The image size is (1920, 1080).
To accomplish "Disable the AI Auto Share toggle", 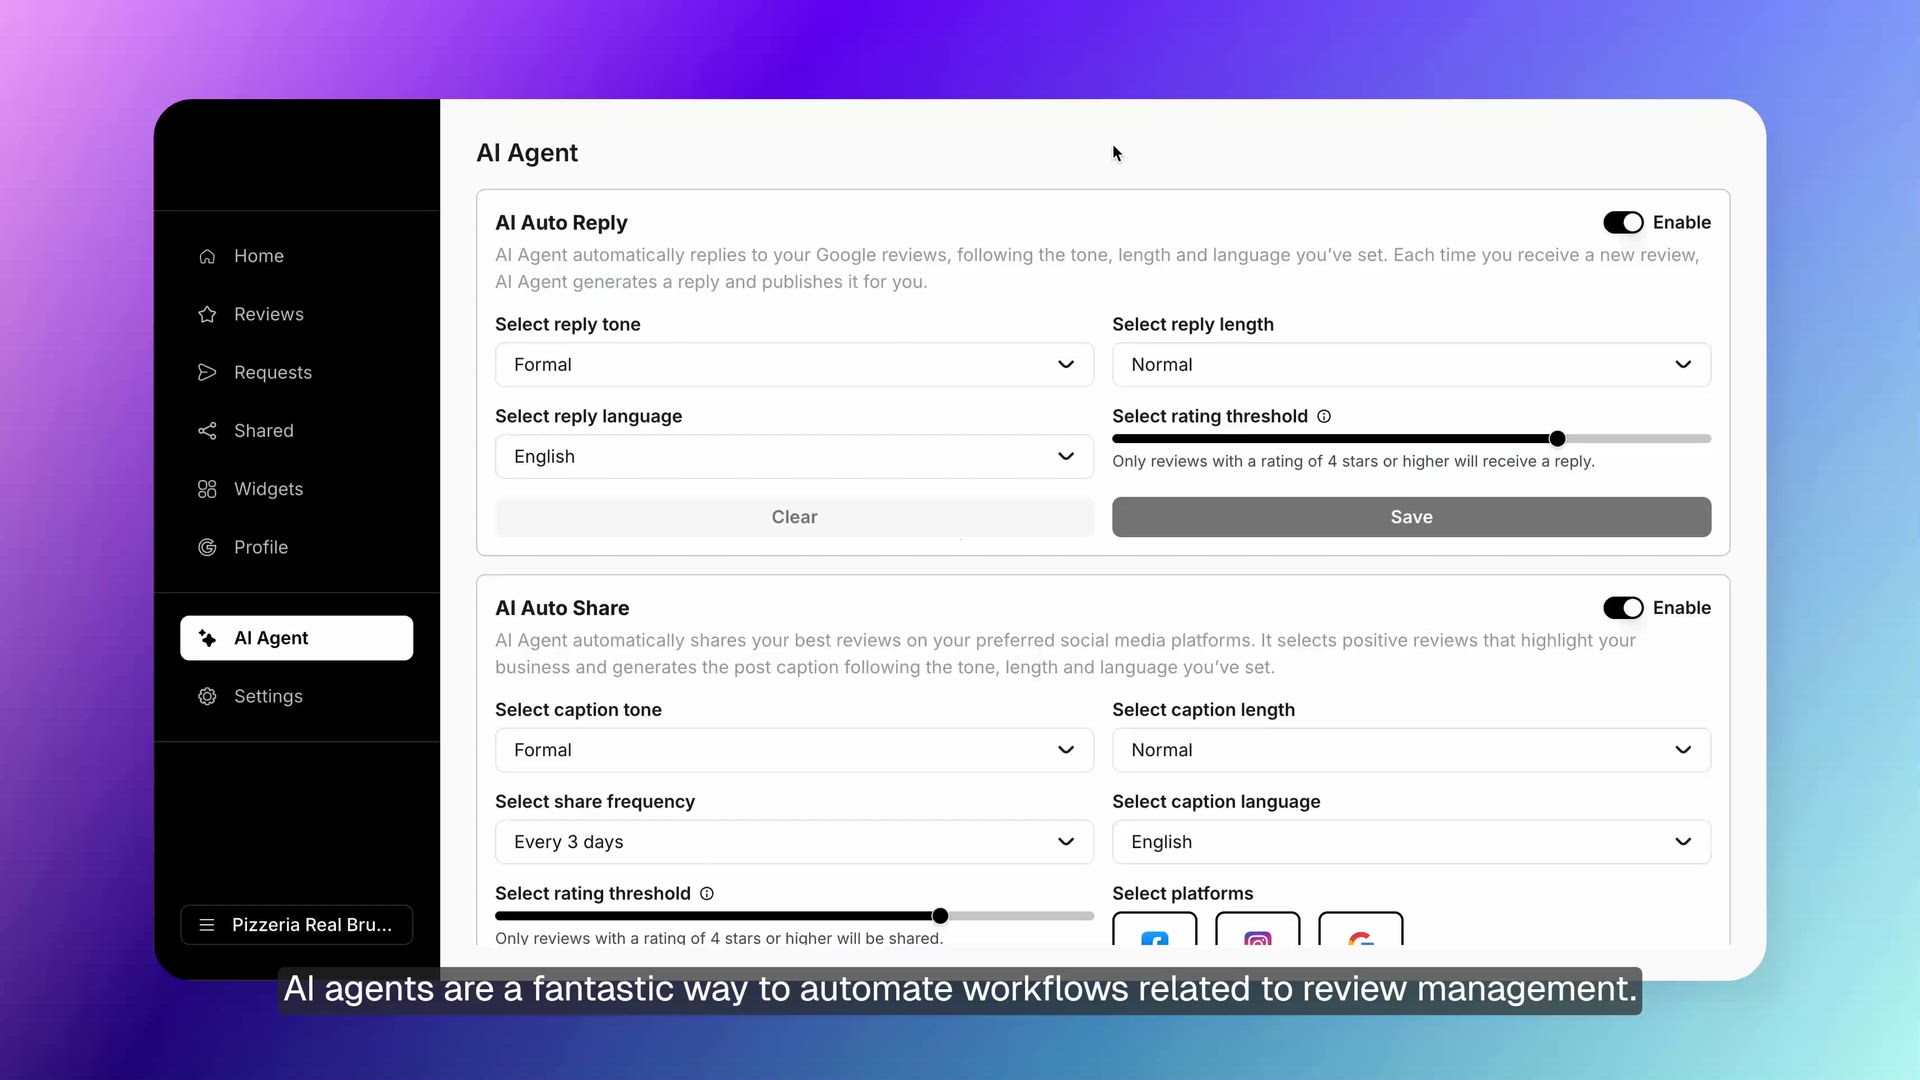I will 1623,608.
